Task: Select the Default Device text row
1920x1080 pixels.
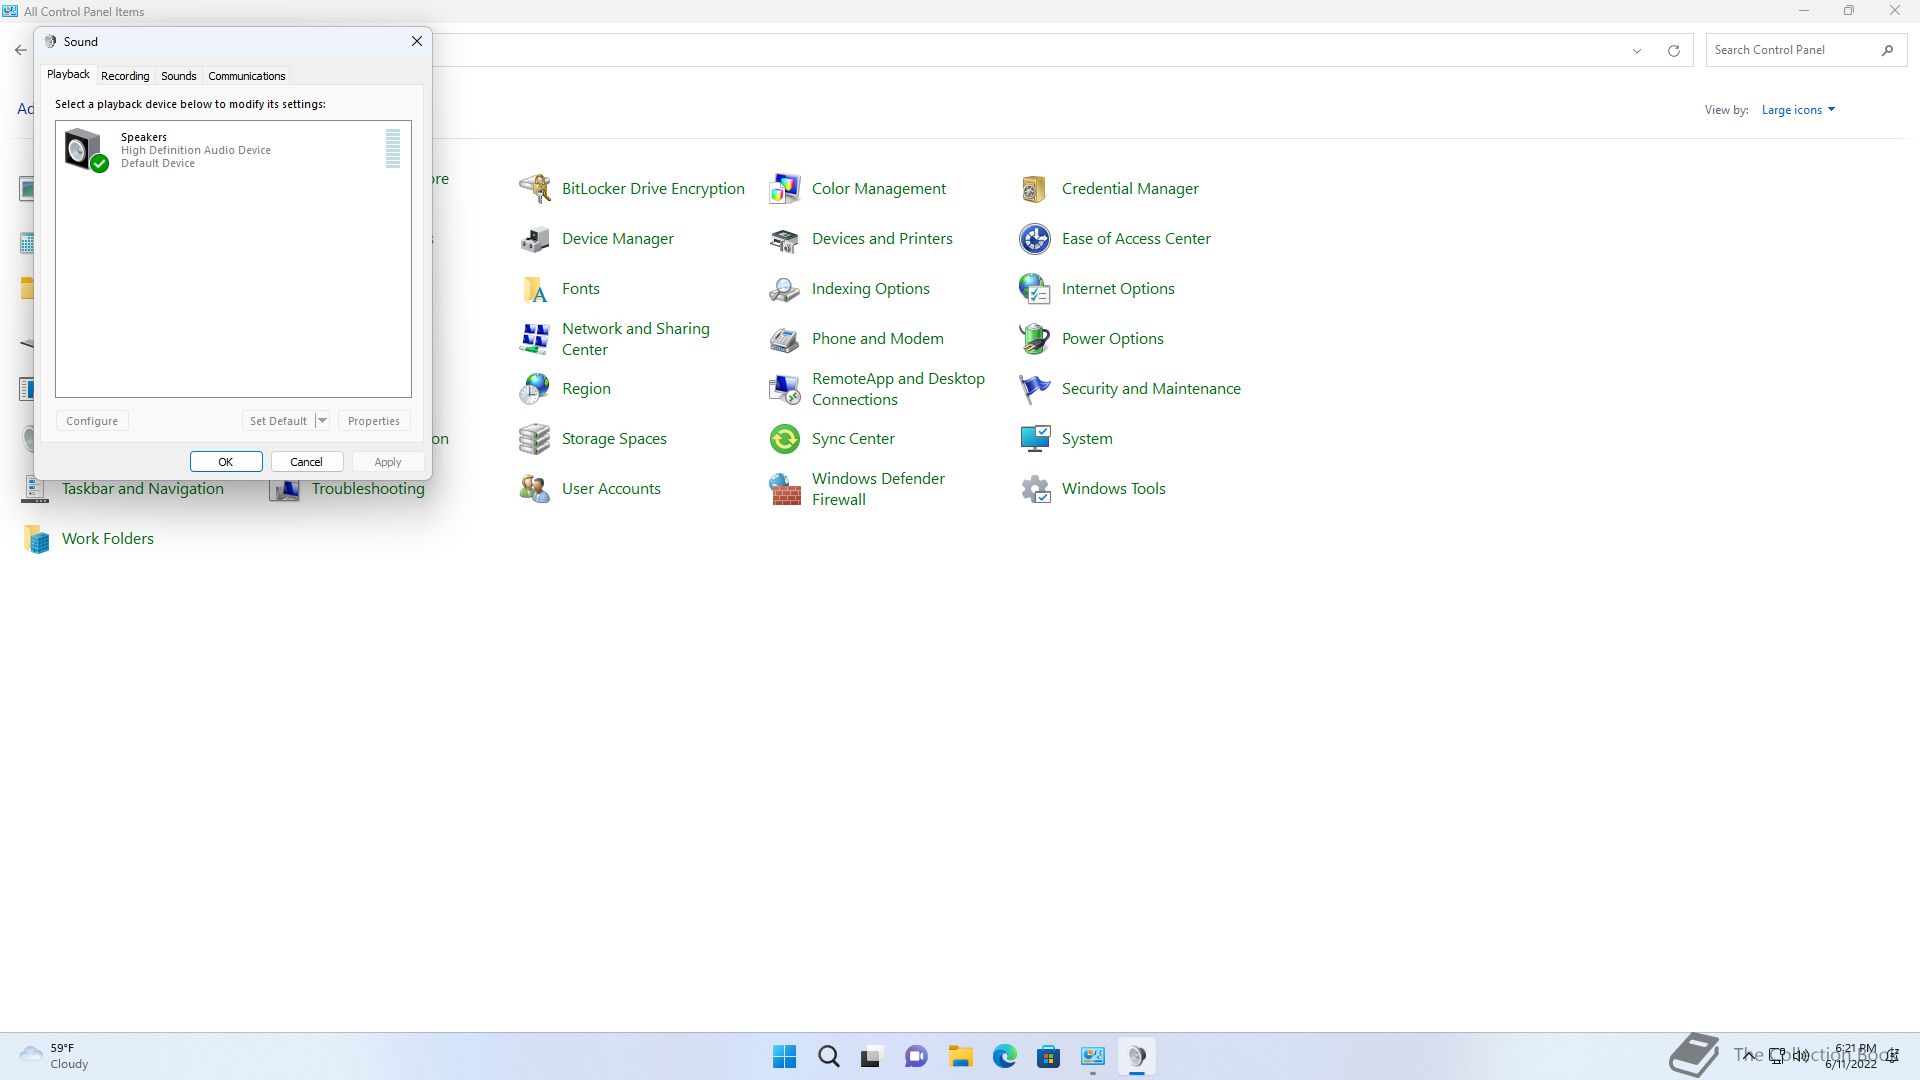Action: (x=158, y=163)
